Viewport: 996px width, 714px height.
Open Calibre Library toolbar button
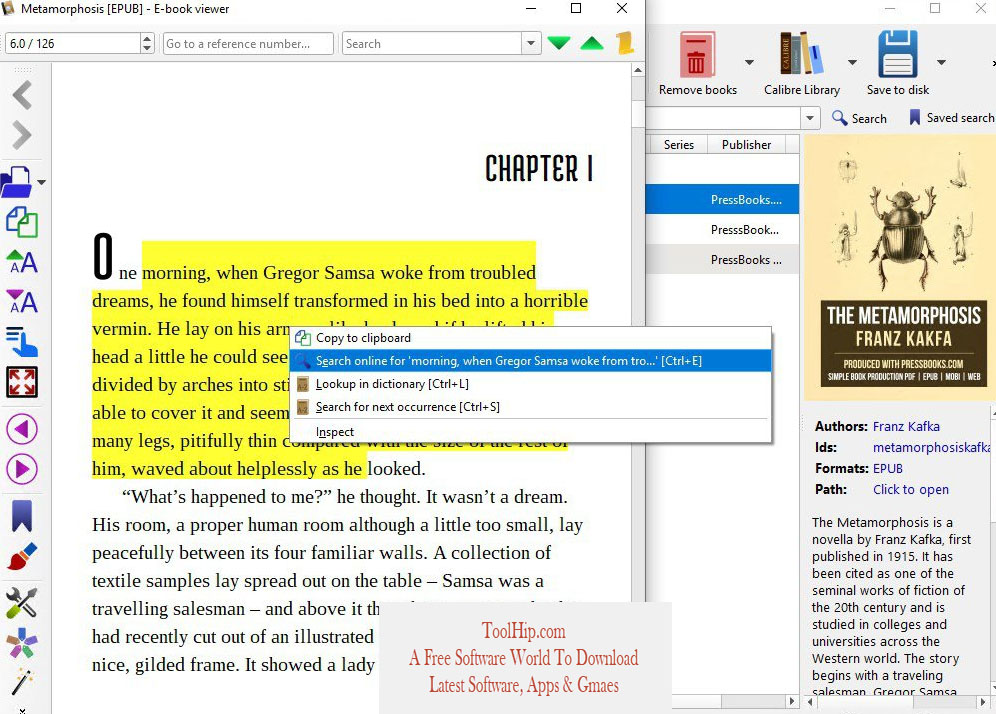tap(802, 64)
